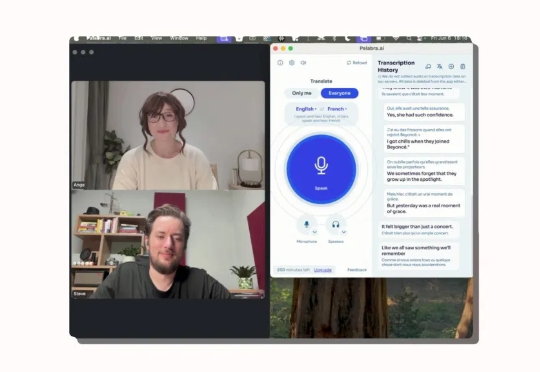This screenshot has width=540, height=372.
Task: Click the Feedback link
Action: (x=357, y=270)
